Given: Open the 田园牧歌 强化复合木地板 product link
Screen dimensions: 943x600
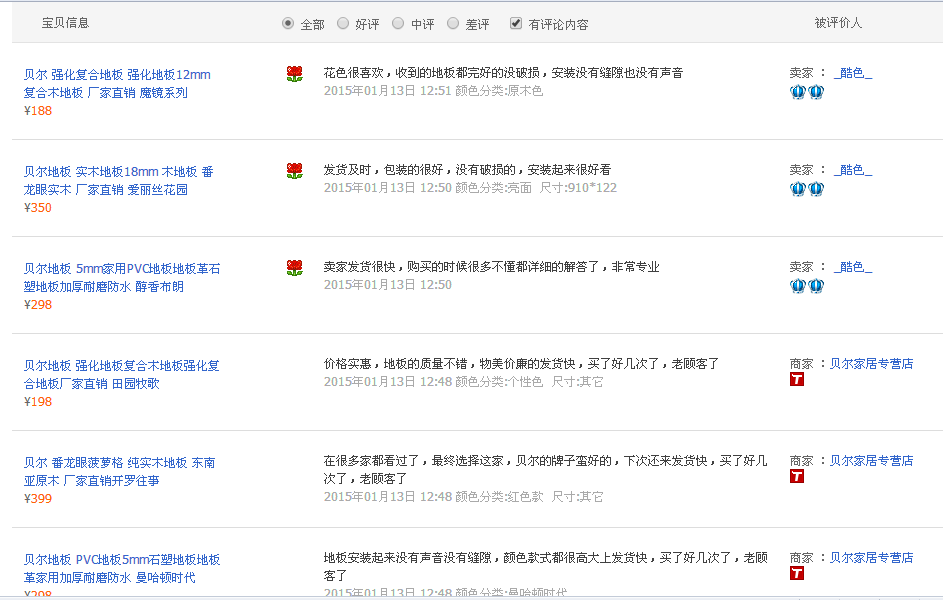Looking at the screenshot, I should [x=121, y=375].
